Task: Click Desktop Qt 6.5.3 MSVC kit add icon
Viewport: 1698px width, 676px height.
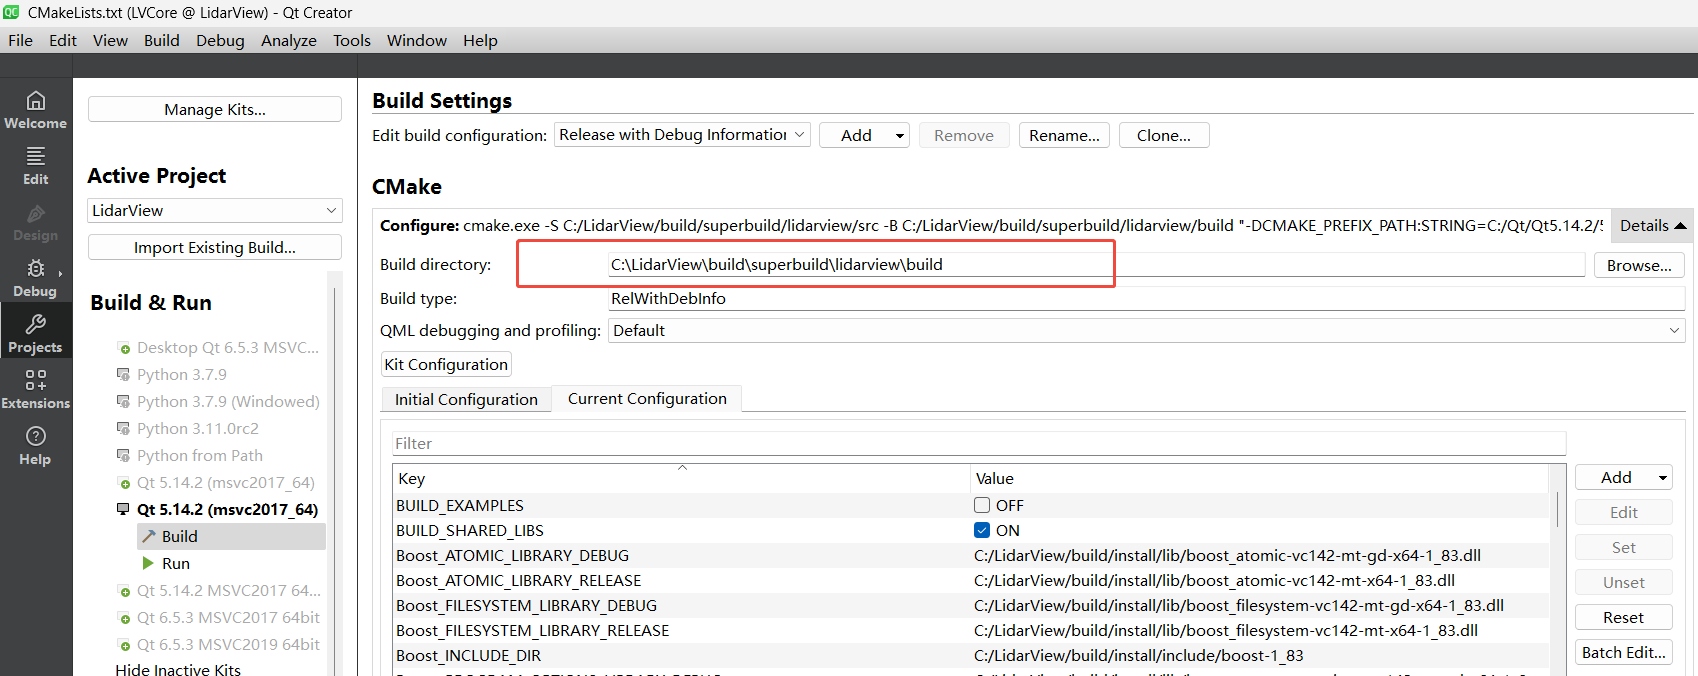Action: 124,349
